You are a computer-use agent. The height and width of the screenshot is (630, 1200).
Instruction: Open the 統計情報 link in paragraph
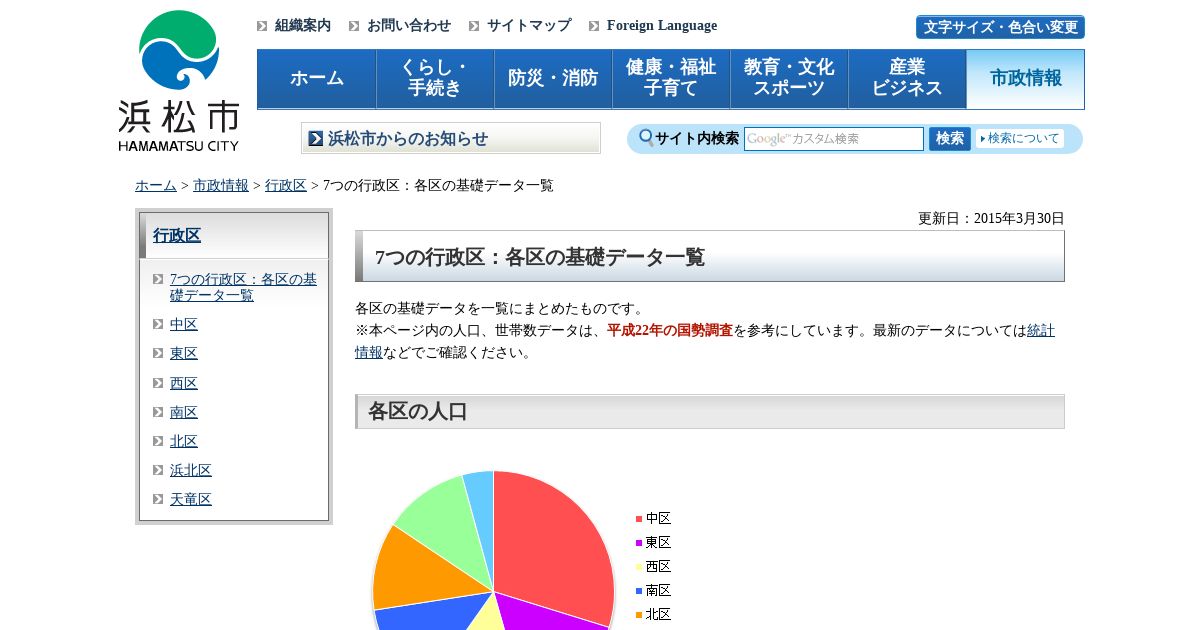[1041, 330]
